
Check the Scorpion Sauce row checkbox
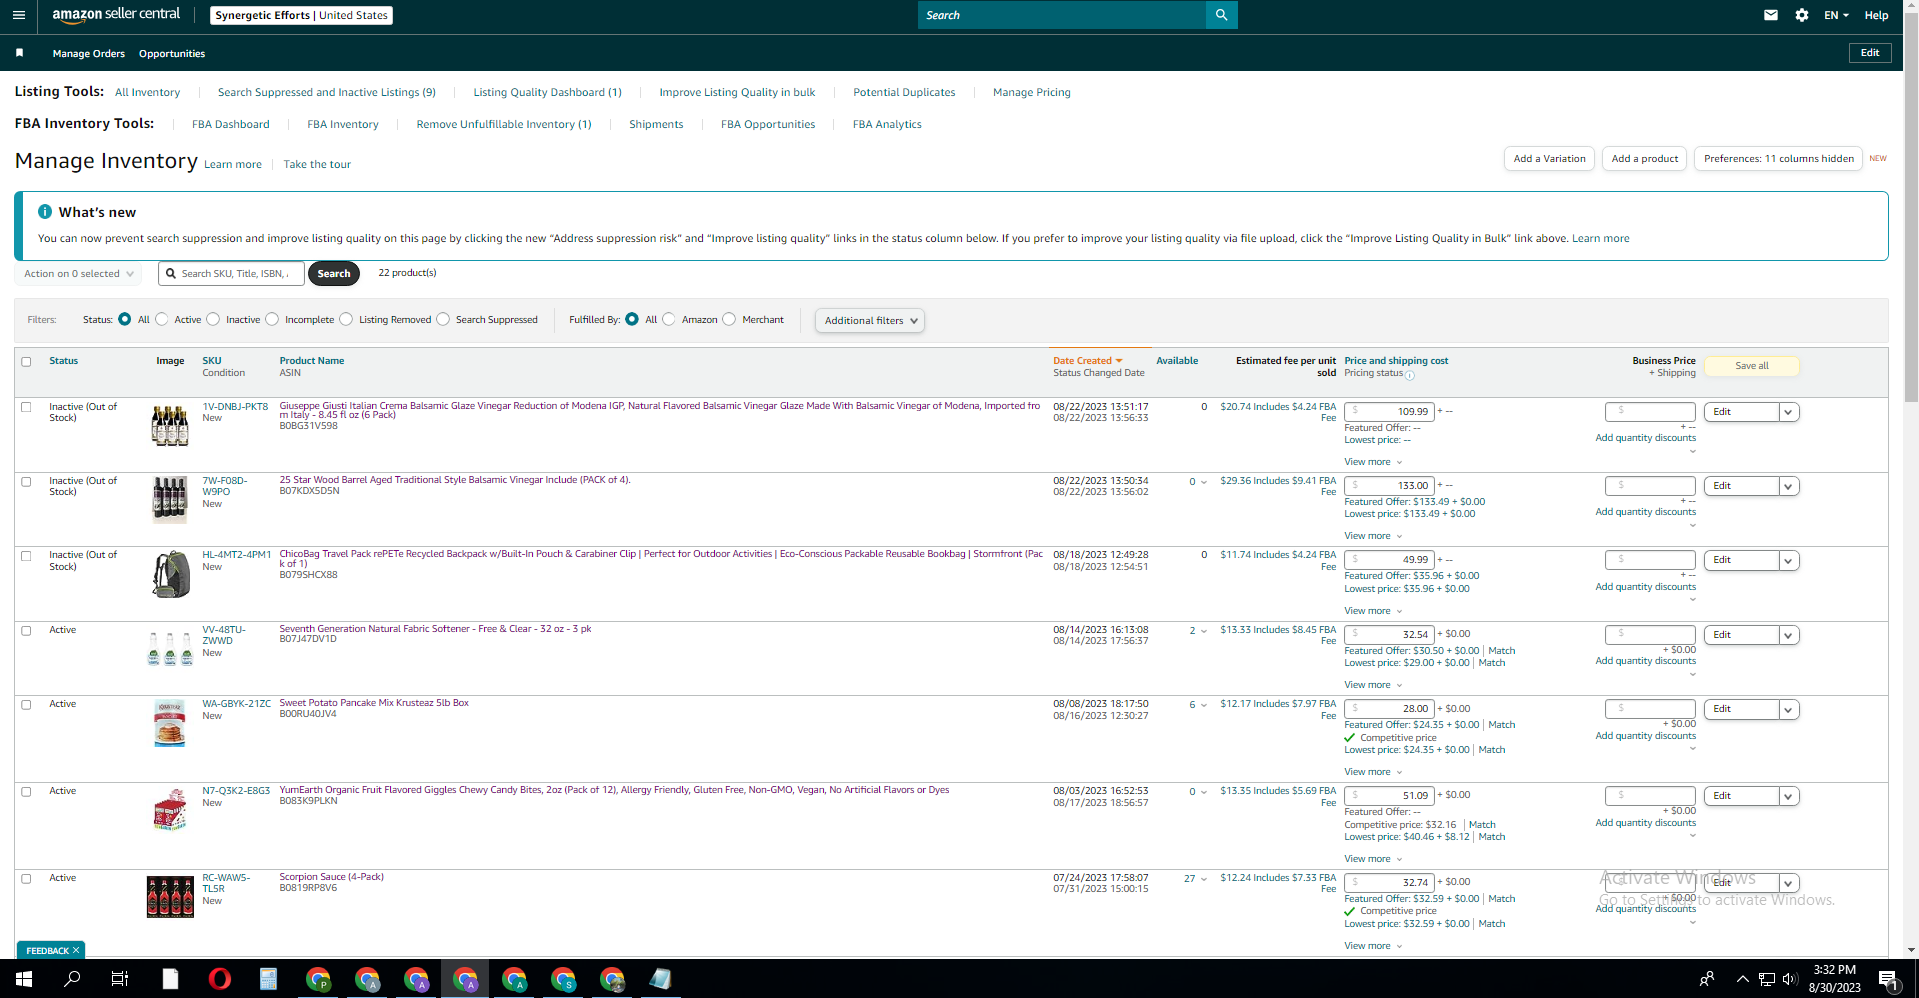tap(26, 878)
